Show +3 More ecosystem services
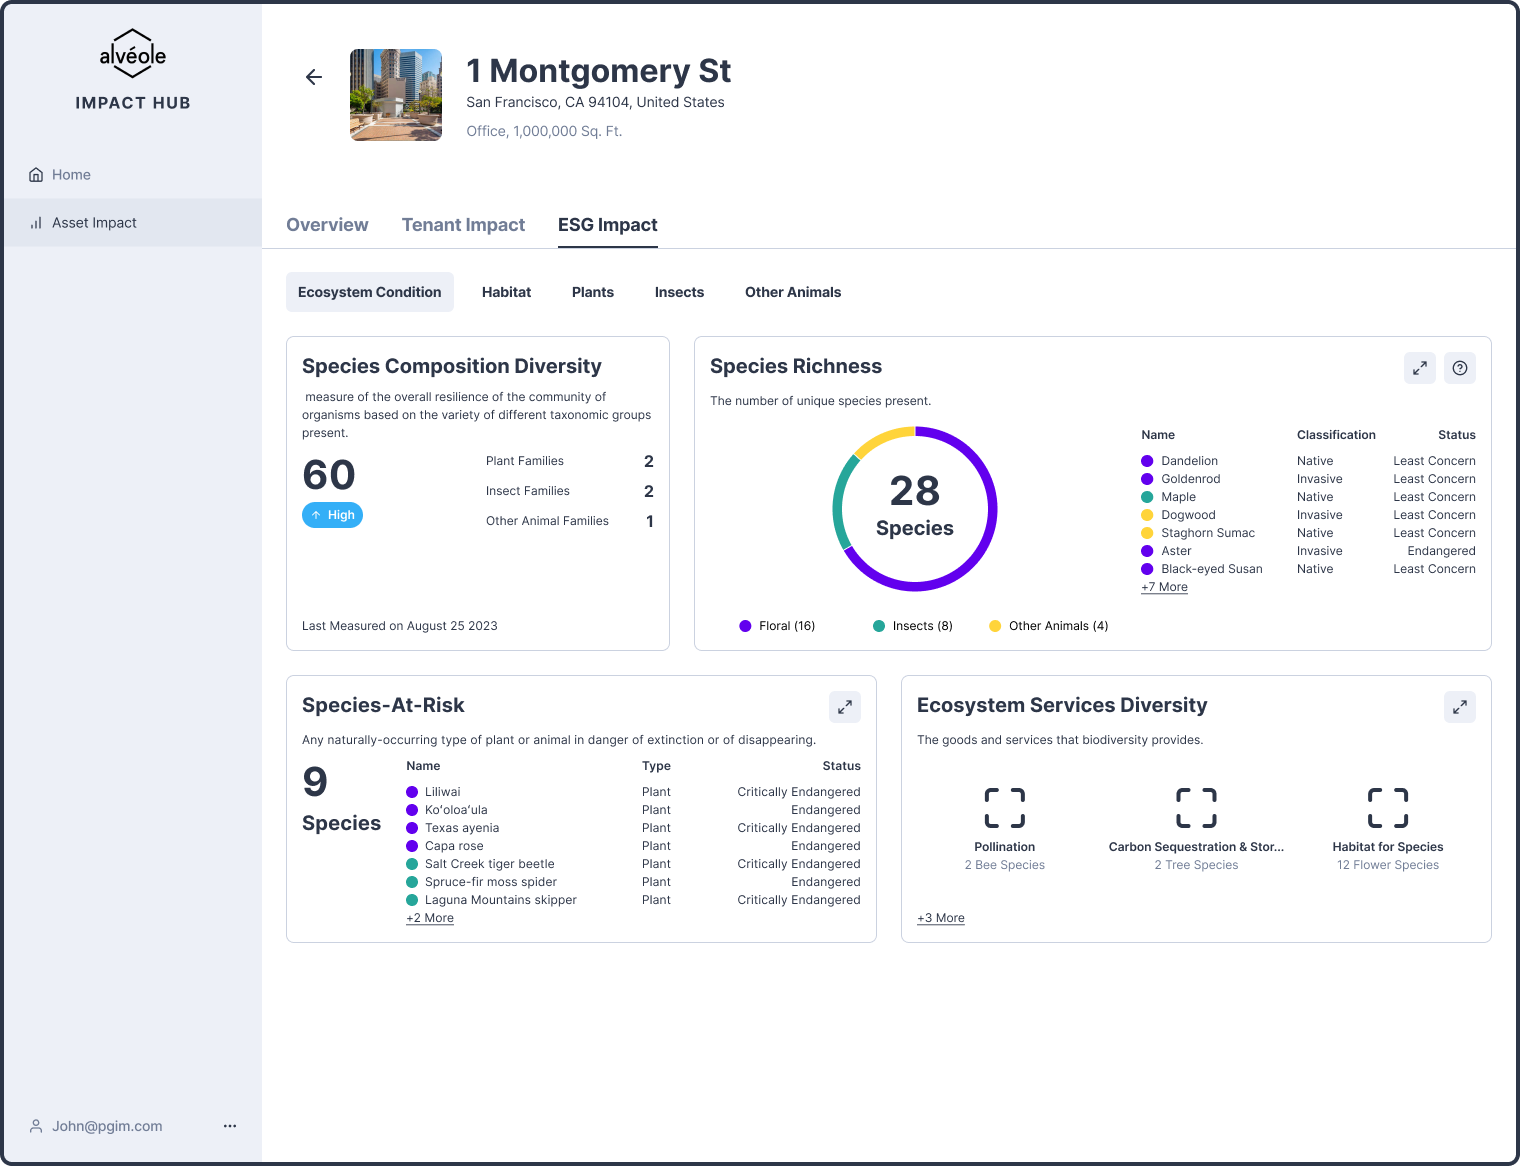Viewport: 1520px width, 1166px height. pos(941,918)
